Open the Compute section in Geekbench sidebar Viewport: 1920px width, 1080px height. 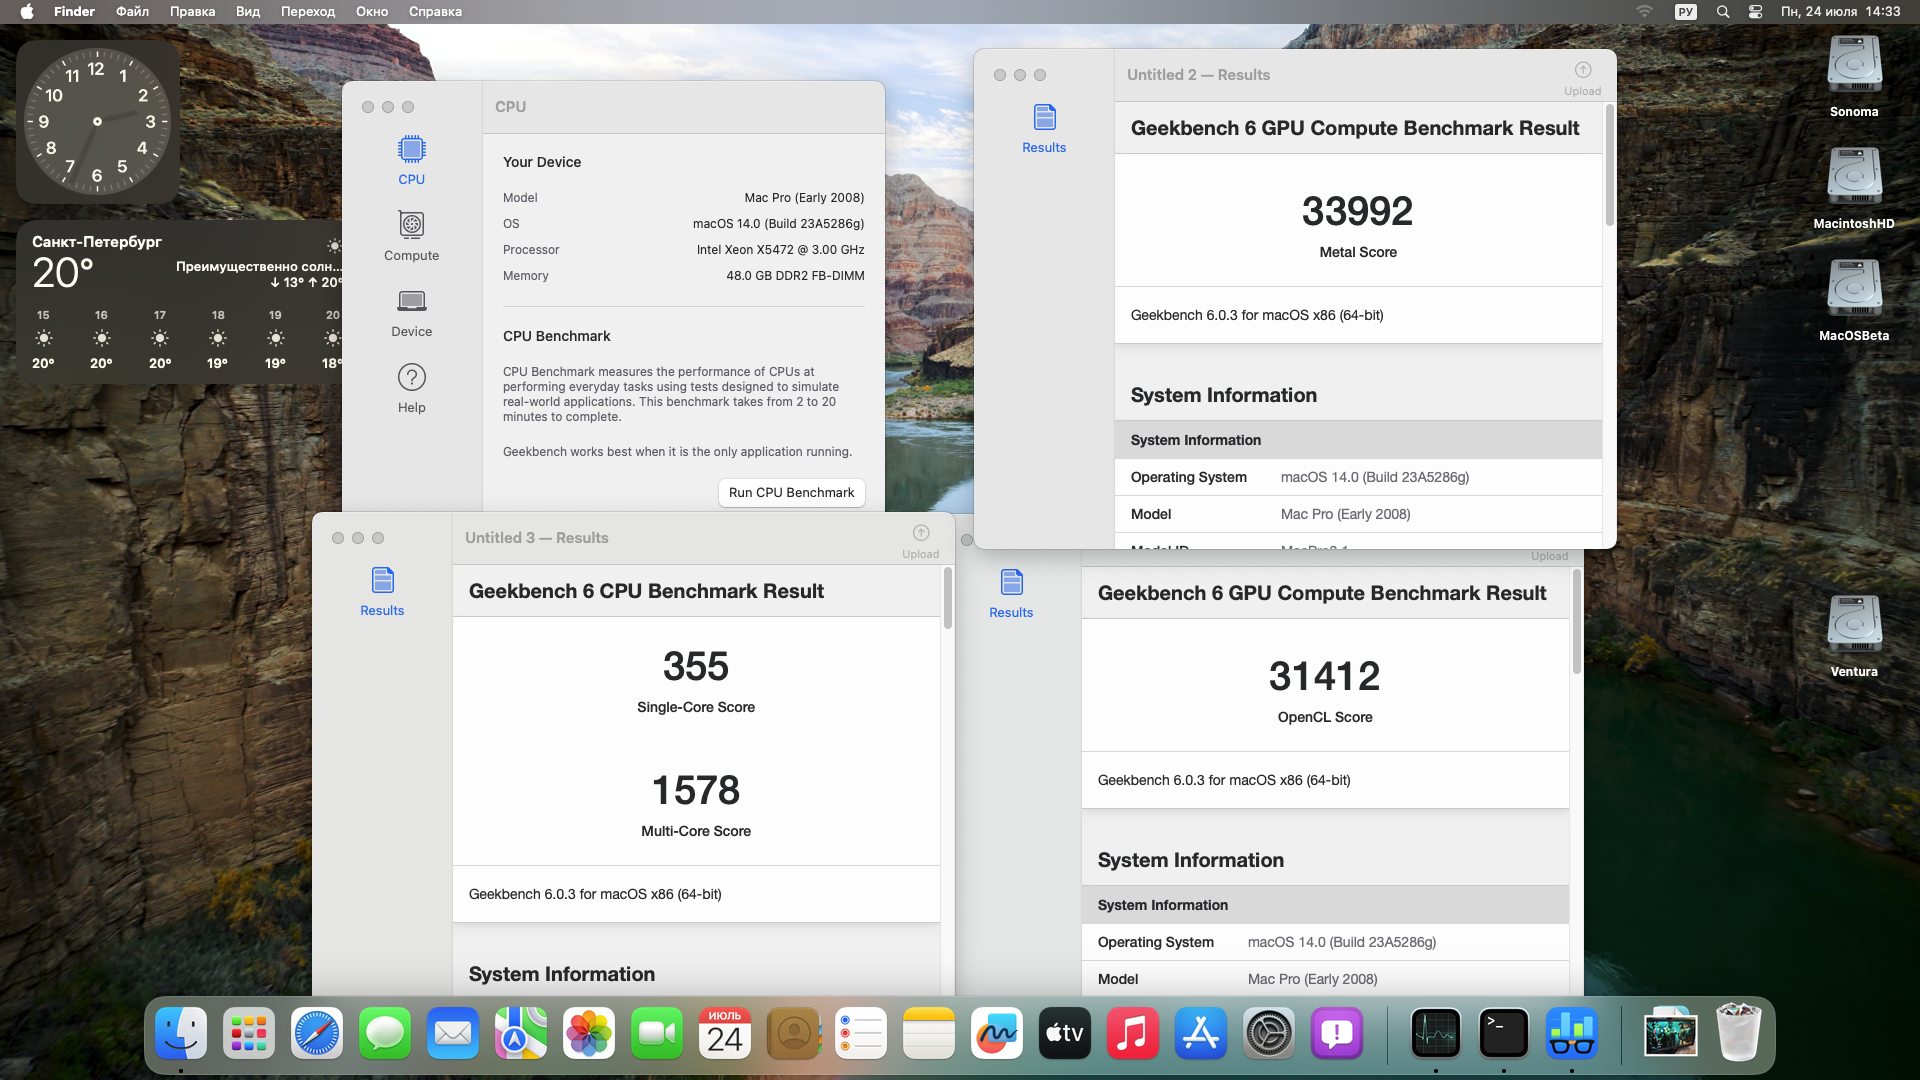[411, 236]
